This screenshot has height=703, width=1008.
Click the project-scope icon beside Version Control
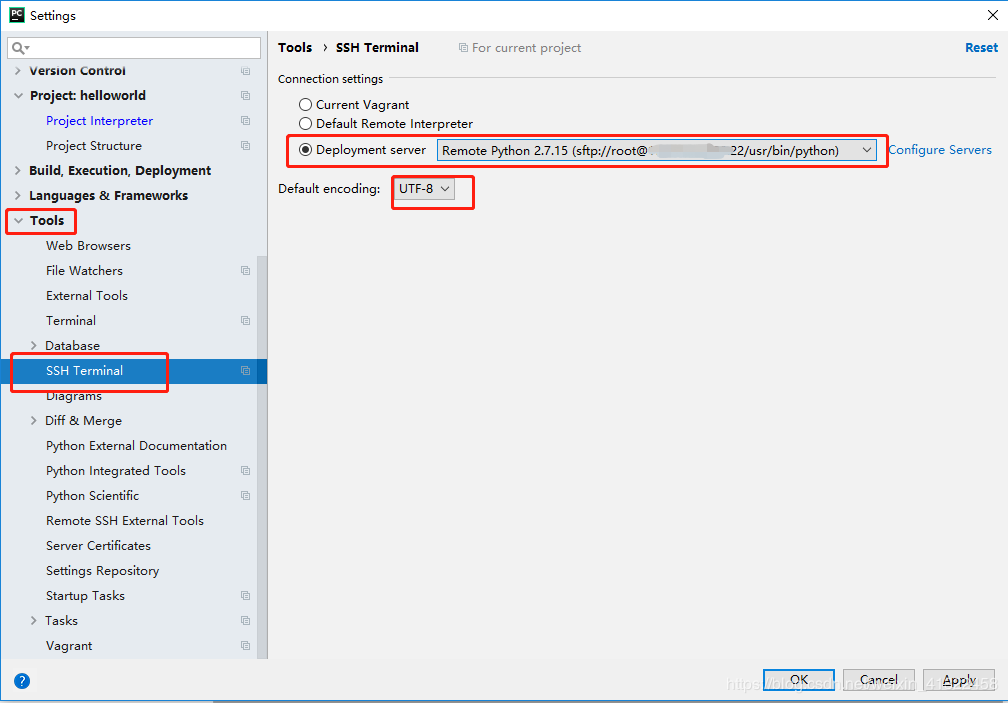tap(245, 70)
